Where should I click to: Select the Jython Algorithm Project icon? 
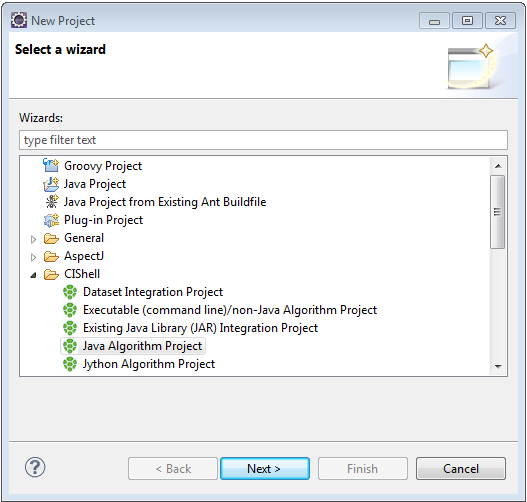point(70,364)
